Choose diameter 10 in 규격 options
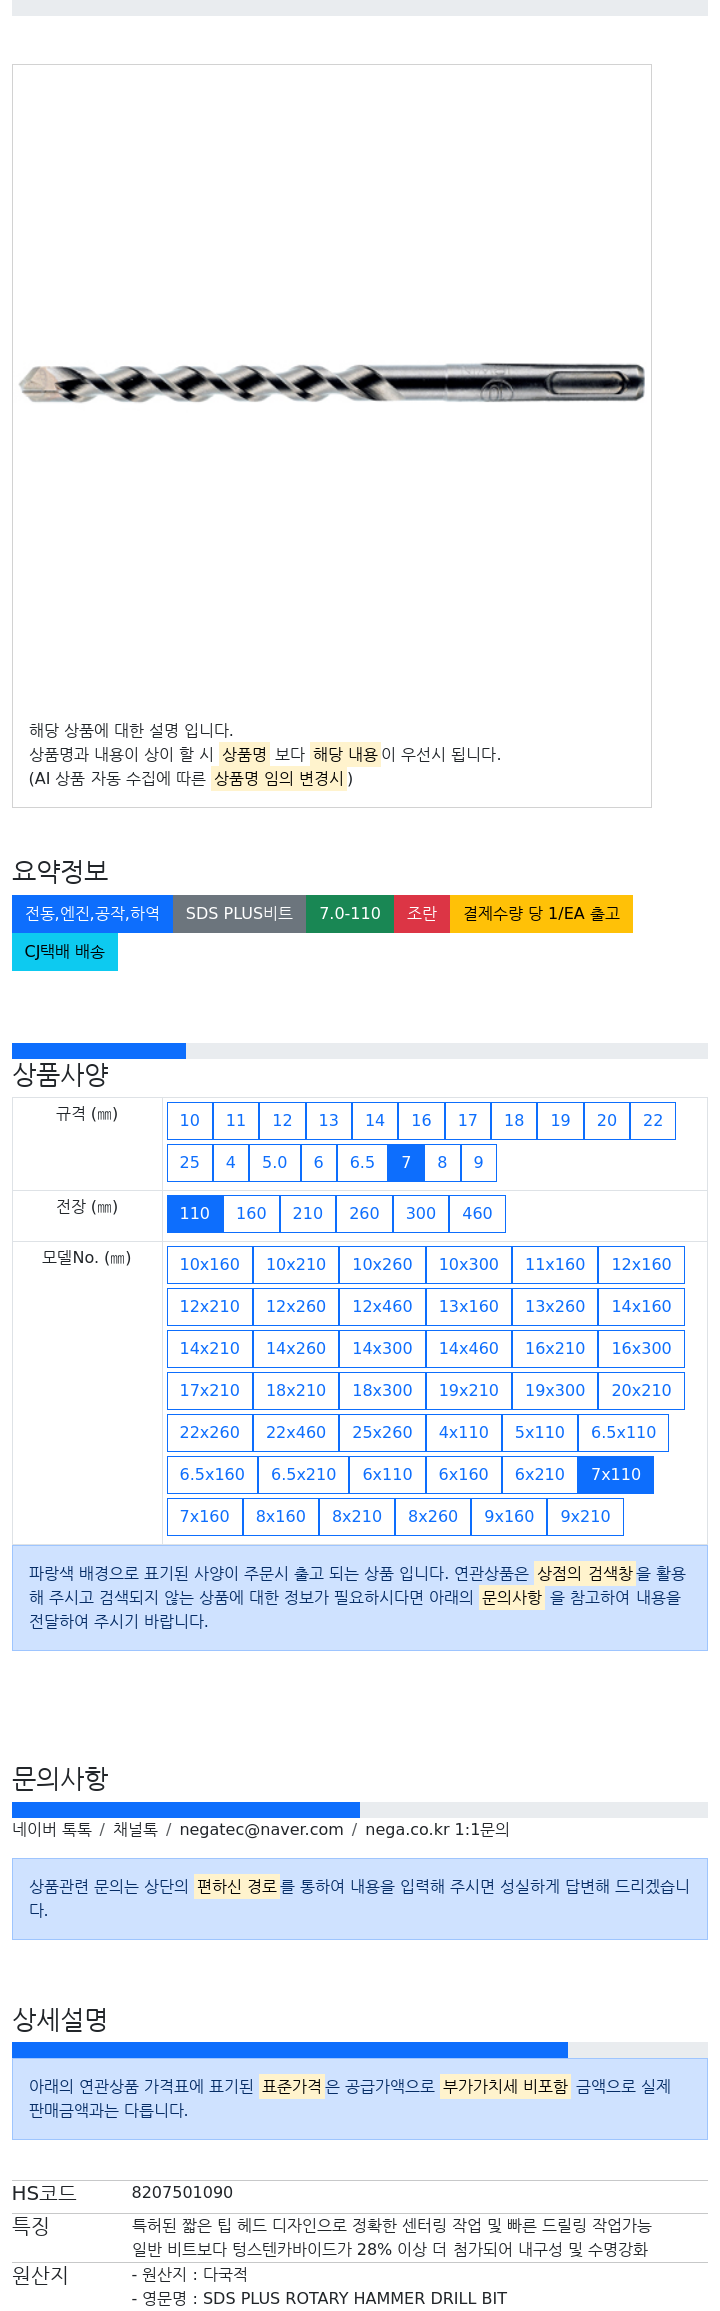720x2311 pixels. pyautogui.click(x=190, y=1121)
